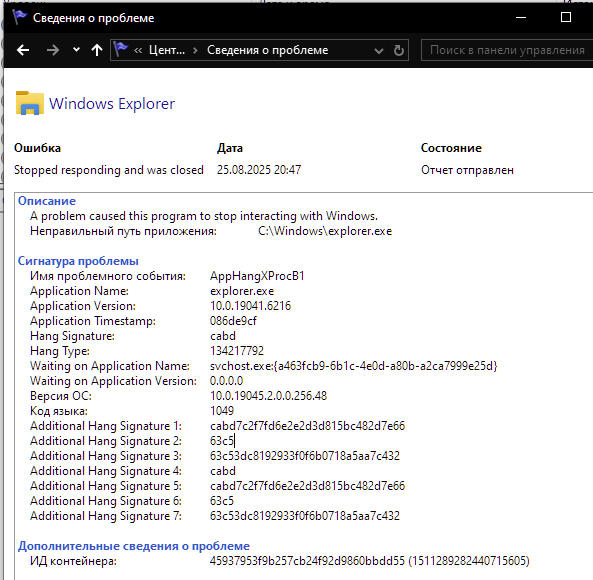Refresh the page with the refresh icon

tap(399, 50)
